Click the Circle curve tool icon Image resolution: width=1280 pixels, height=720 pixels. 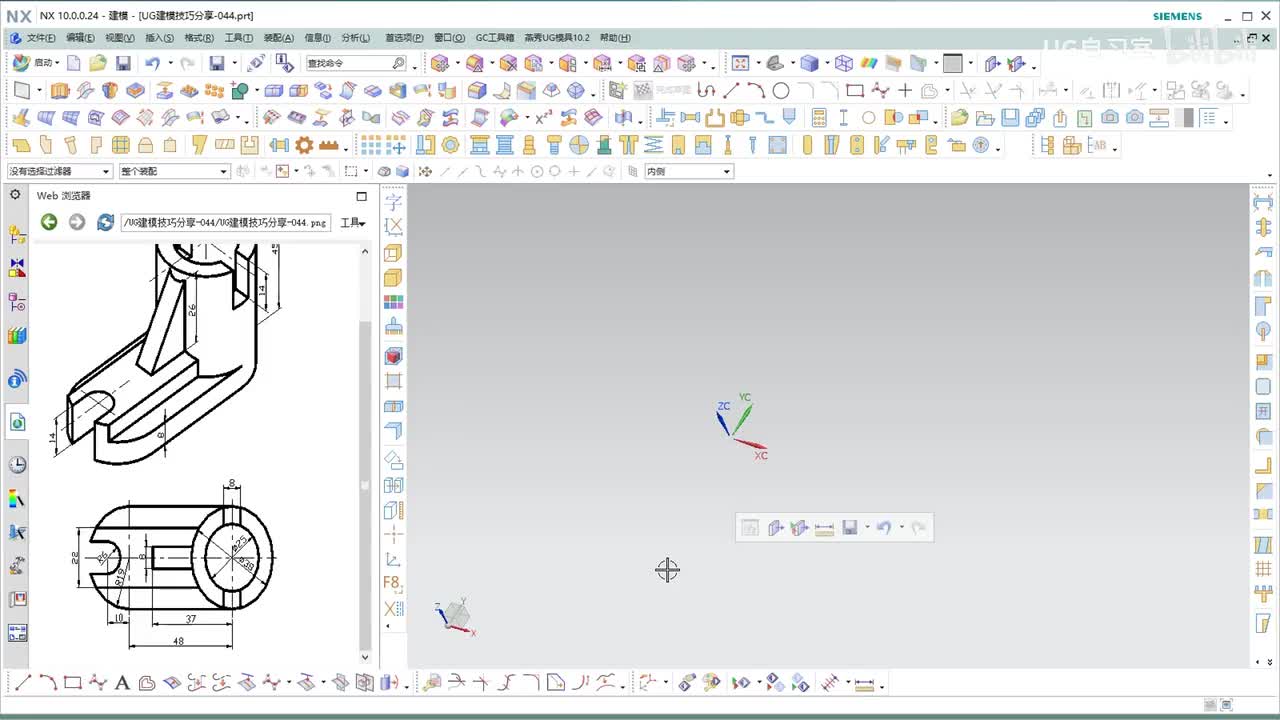pos(781,90)
